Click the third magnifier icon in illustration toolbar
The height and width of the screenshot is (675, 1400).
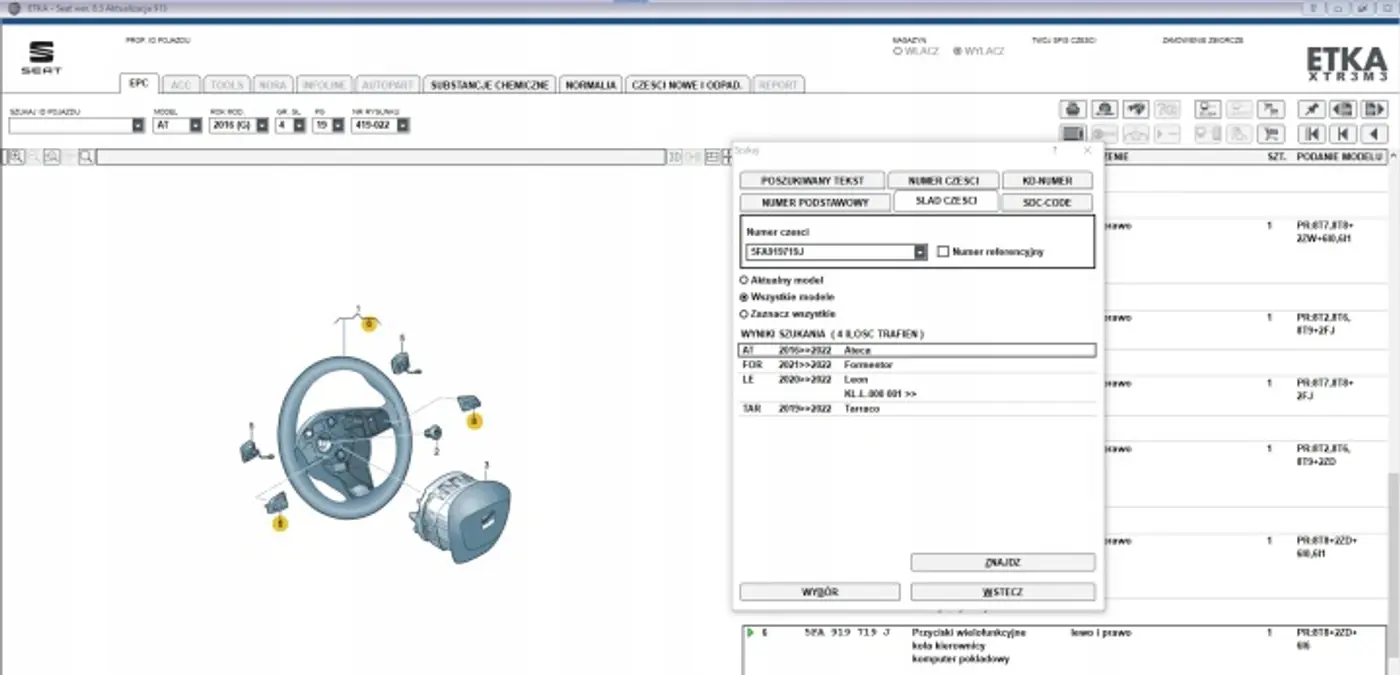pos(51,157)
